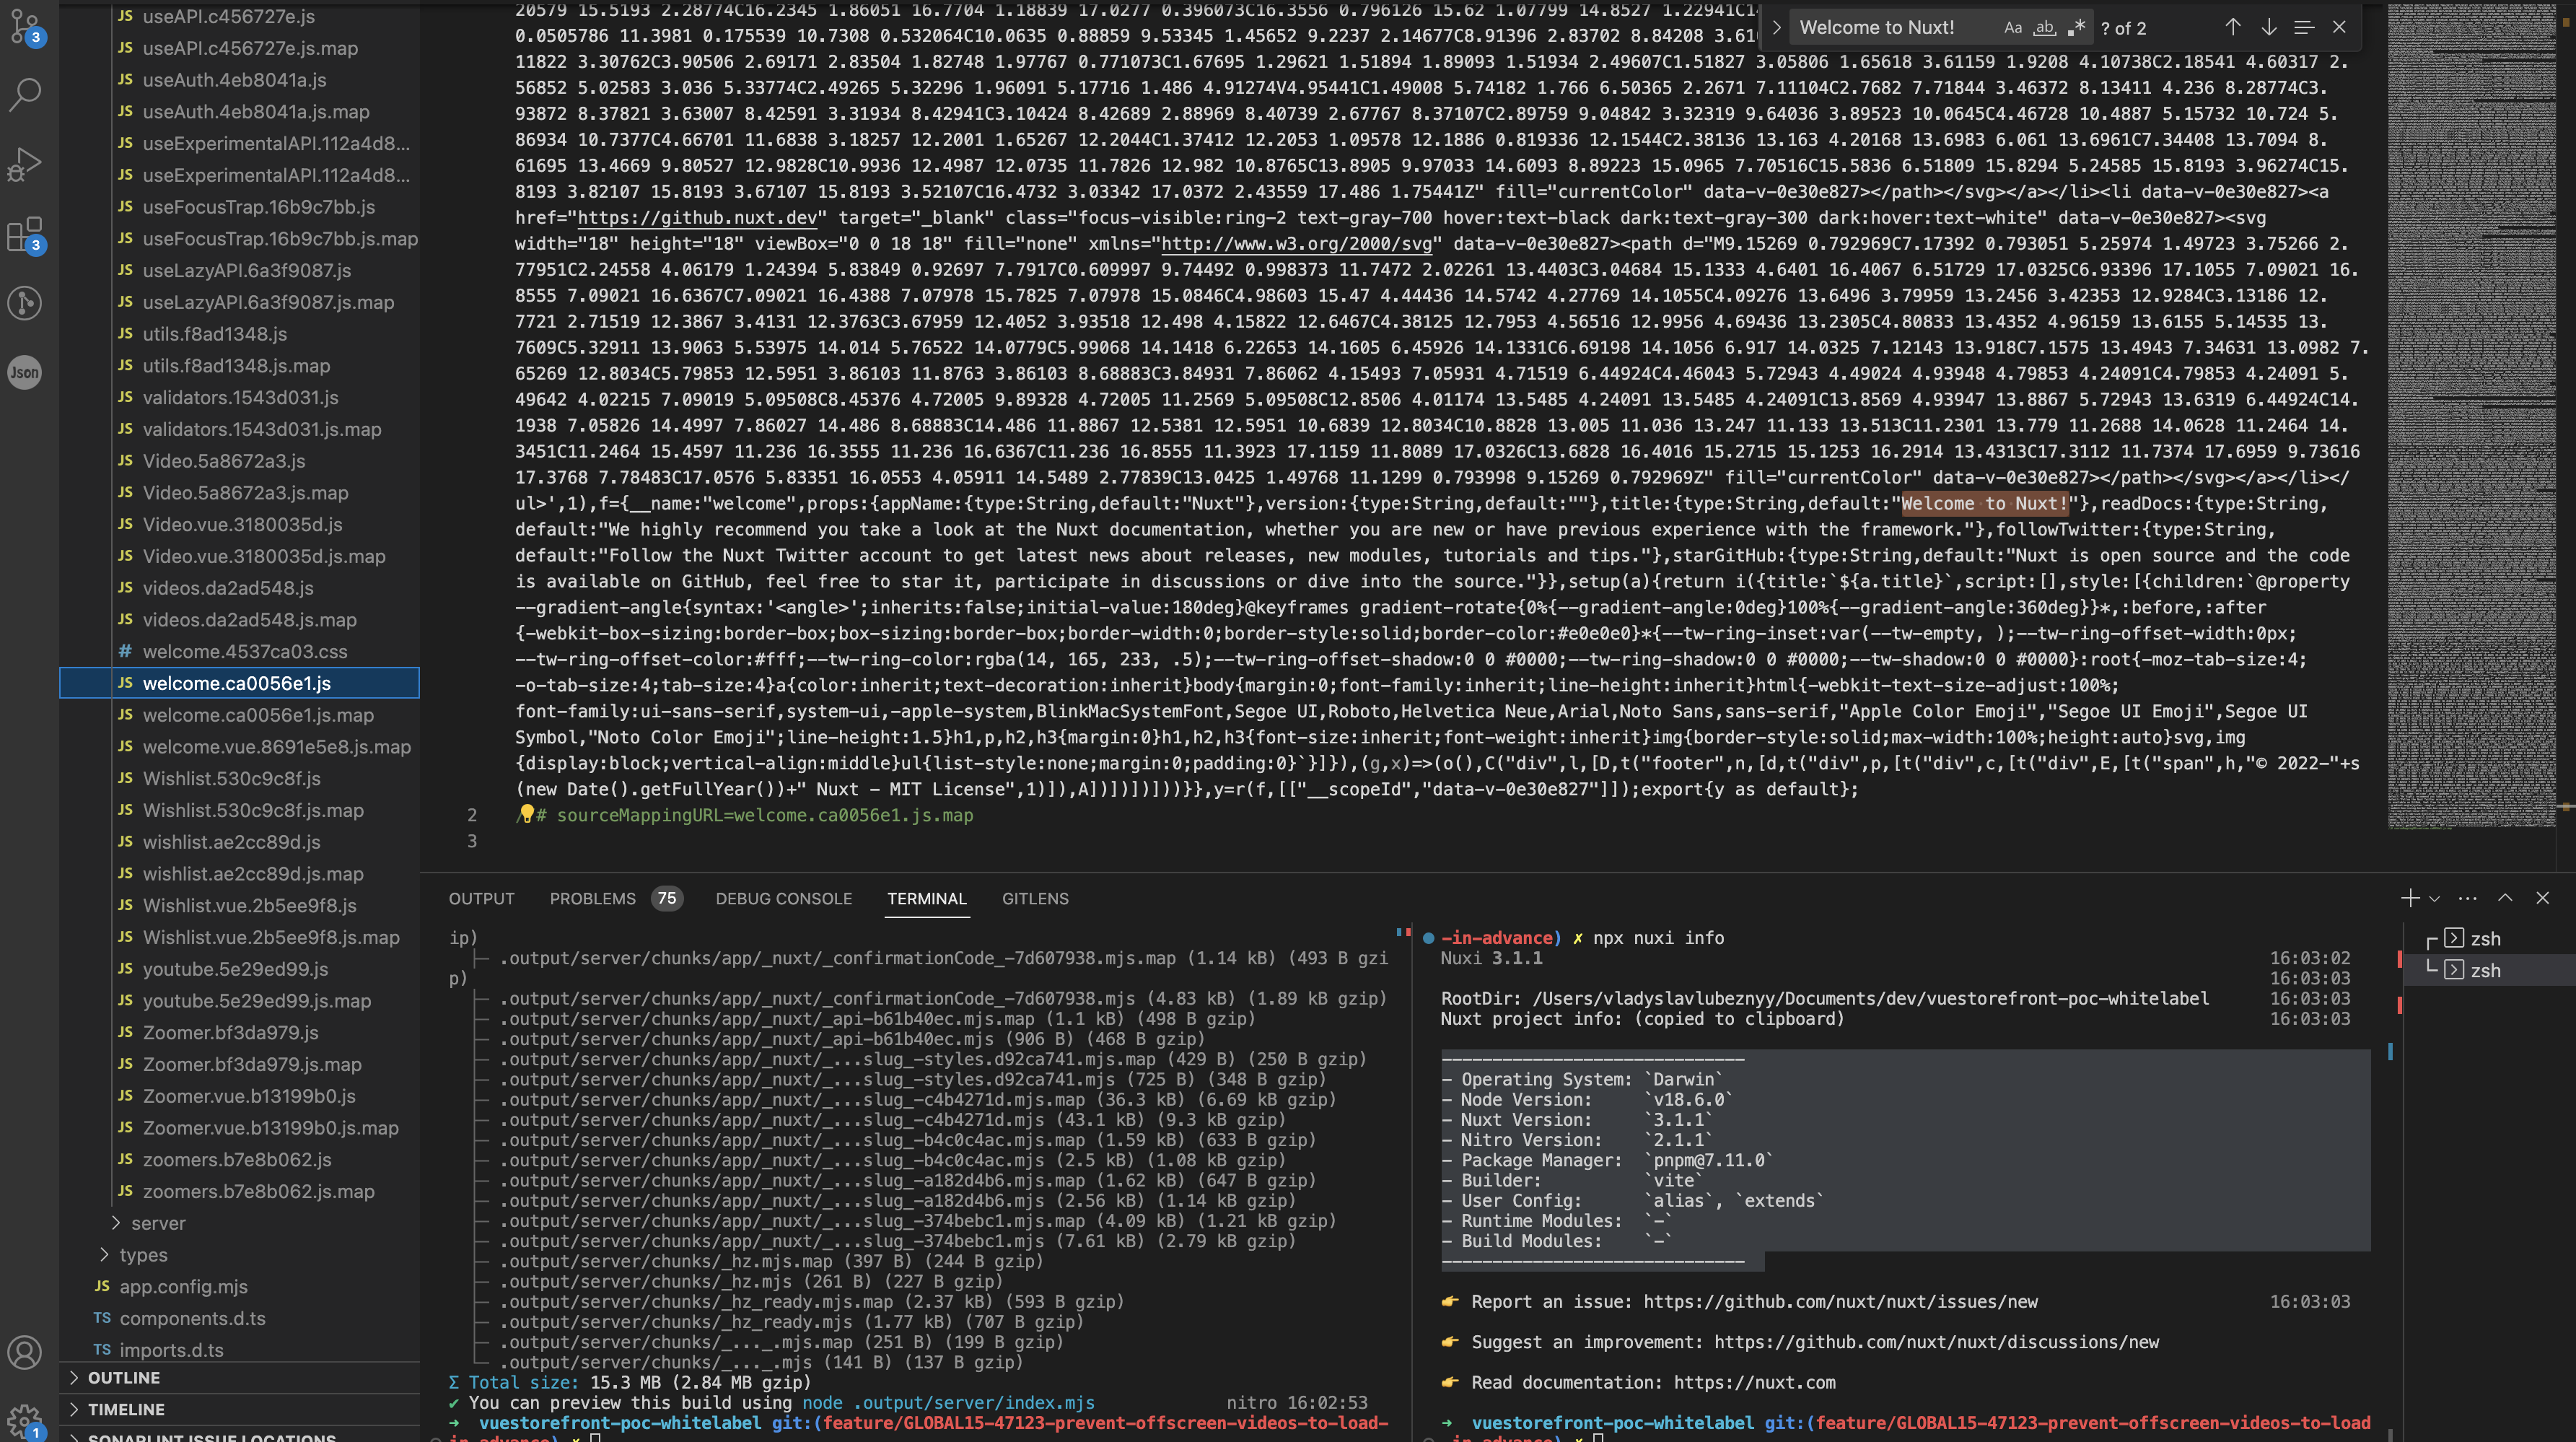Expand the TIMELINE section

126,1409
